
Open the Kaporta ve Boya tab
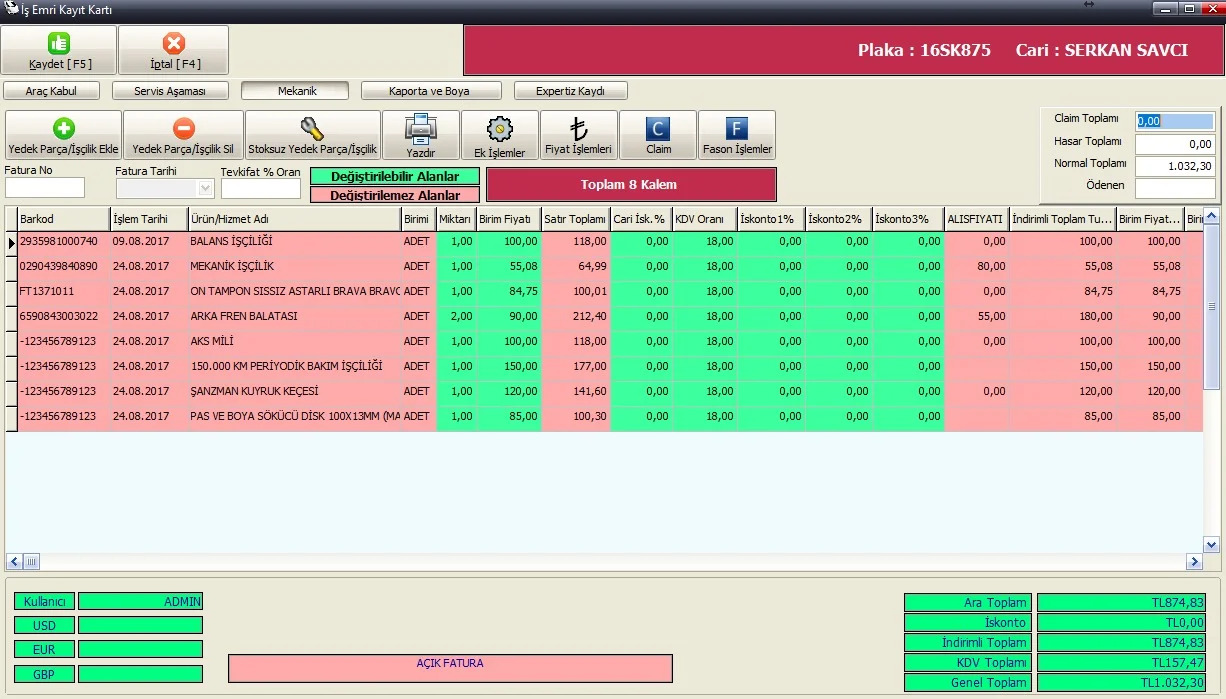pos(429,91)
